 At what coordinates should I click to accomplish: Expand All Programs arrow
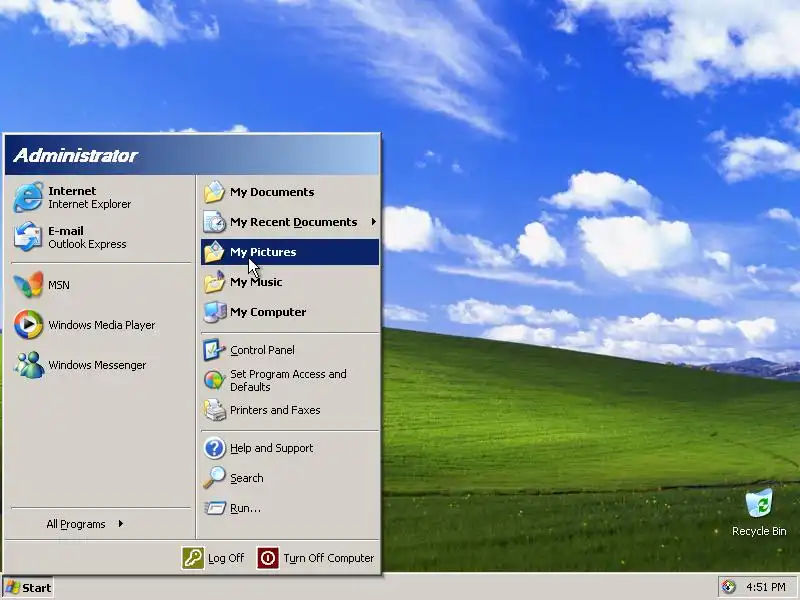point(120,524)
